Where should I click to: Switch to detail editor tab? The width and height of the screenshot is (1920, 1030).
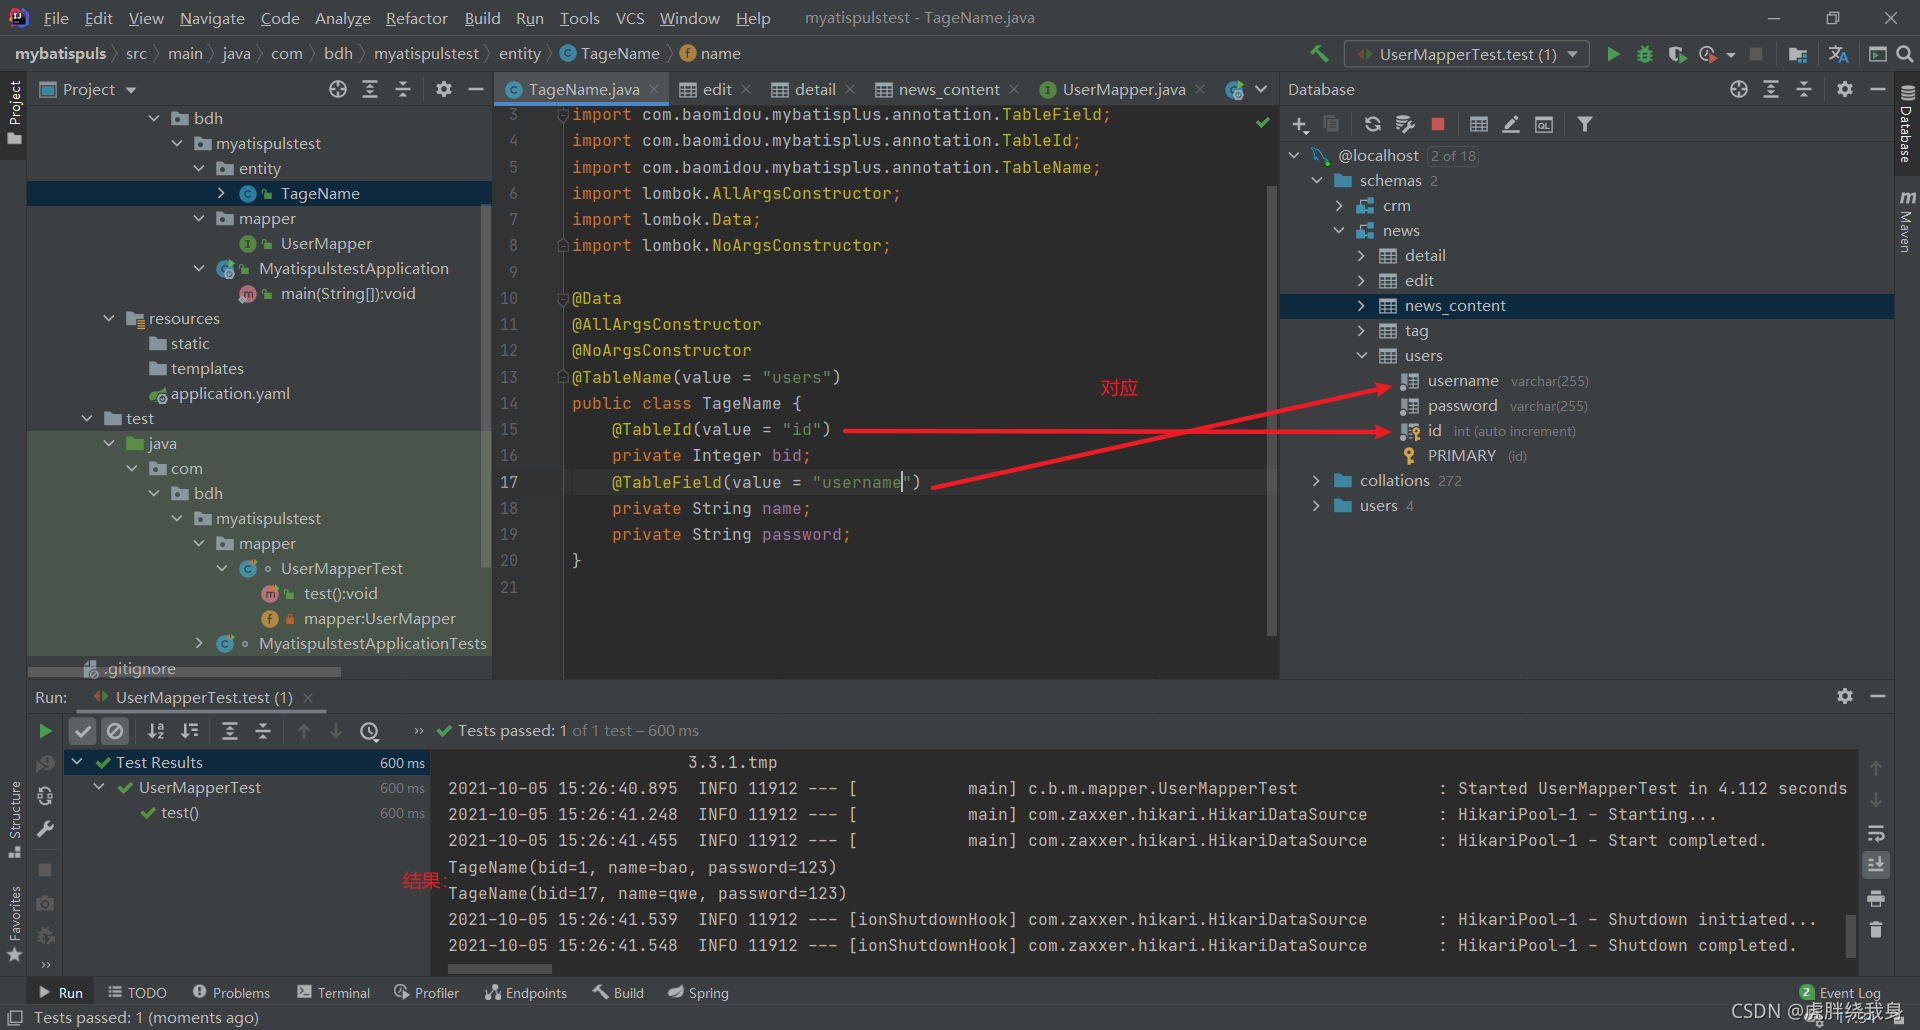(815, 89)
